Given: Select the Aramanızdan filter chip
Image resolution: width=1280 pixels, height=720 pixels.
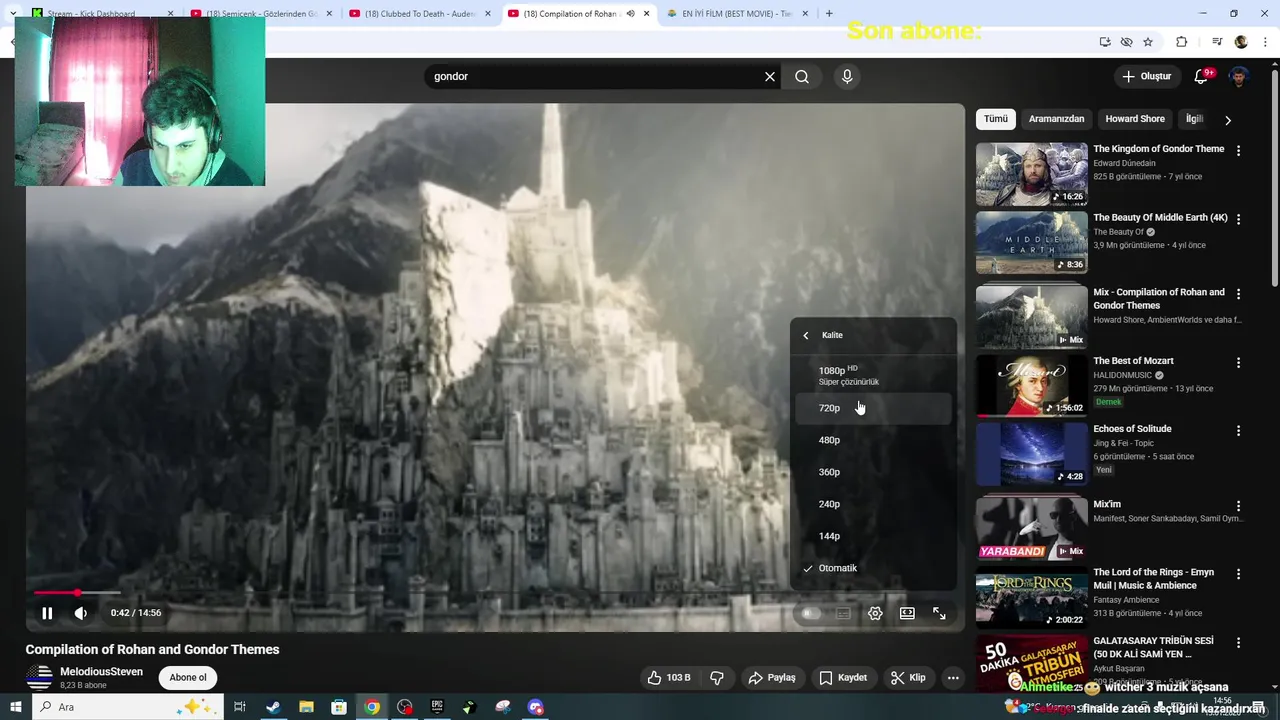Looking at the screenshot, I should (x=1056, y=119).
